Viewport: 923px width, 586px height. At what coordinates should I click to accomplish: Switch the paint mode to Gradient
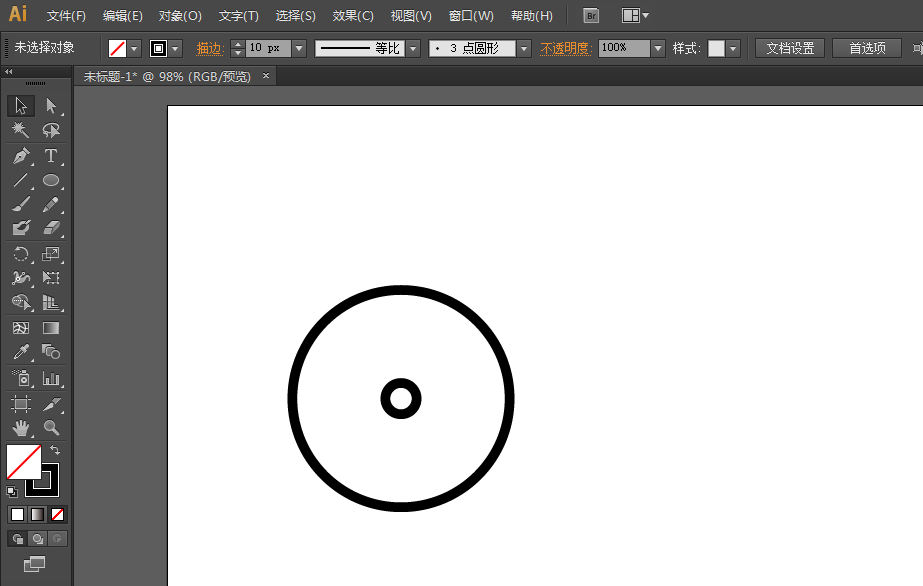(x=37, y=514)
